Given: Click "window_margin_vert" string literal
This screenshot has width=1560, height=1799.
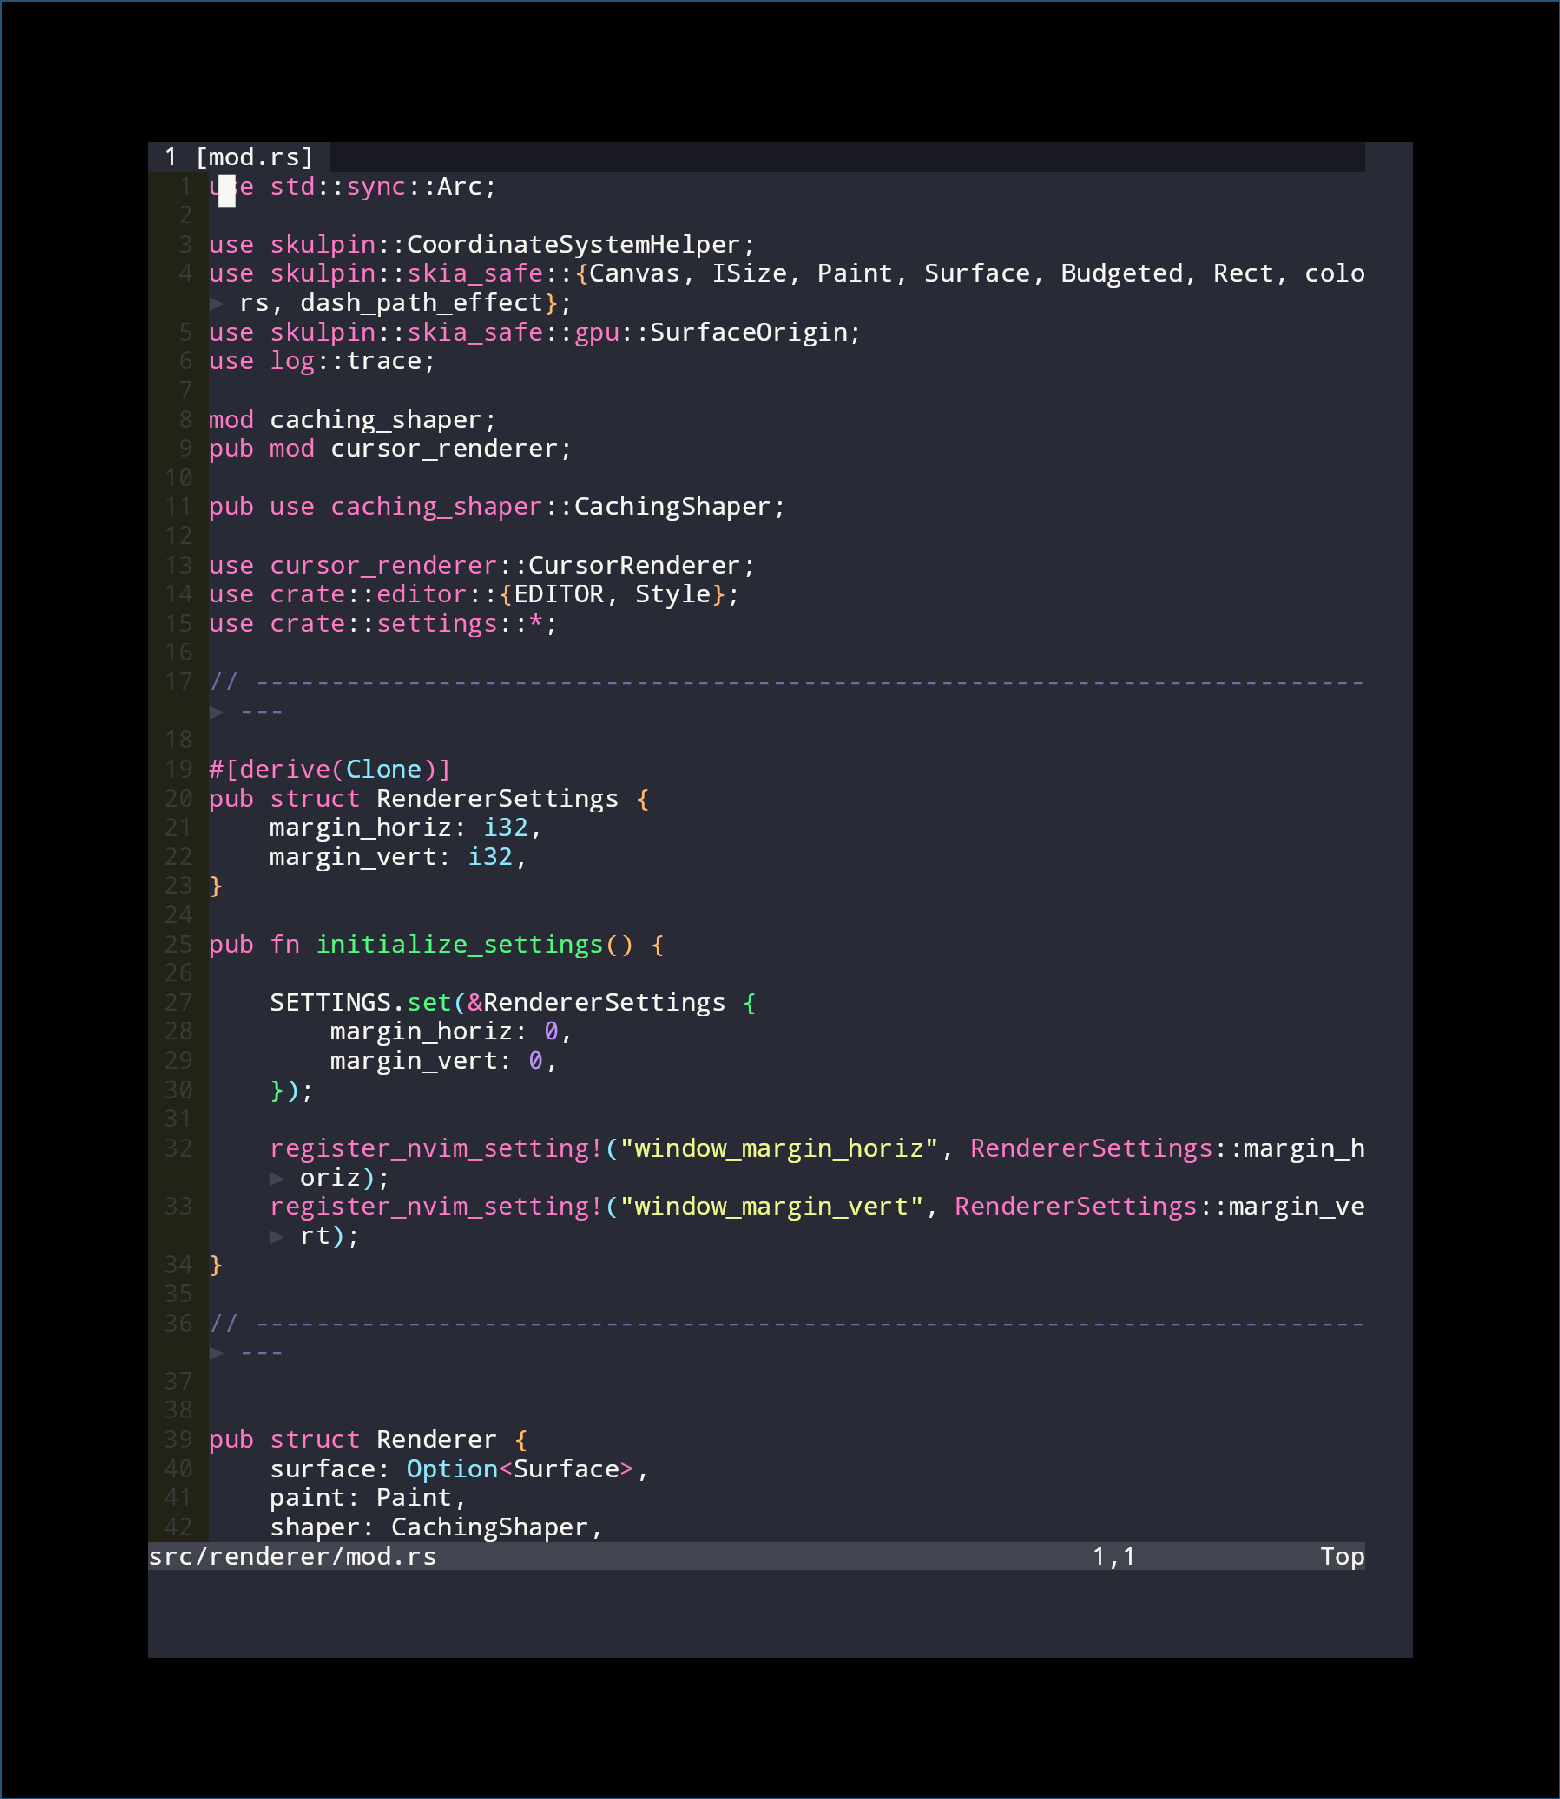Looking at the screenshot, I should click(x=771, y=1207).
